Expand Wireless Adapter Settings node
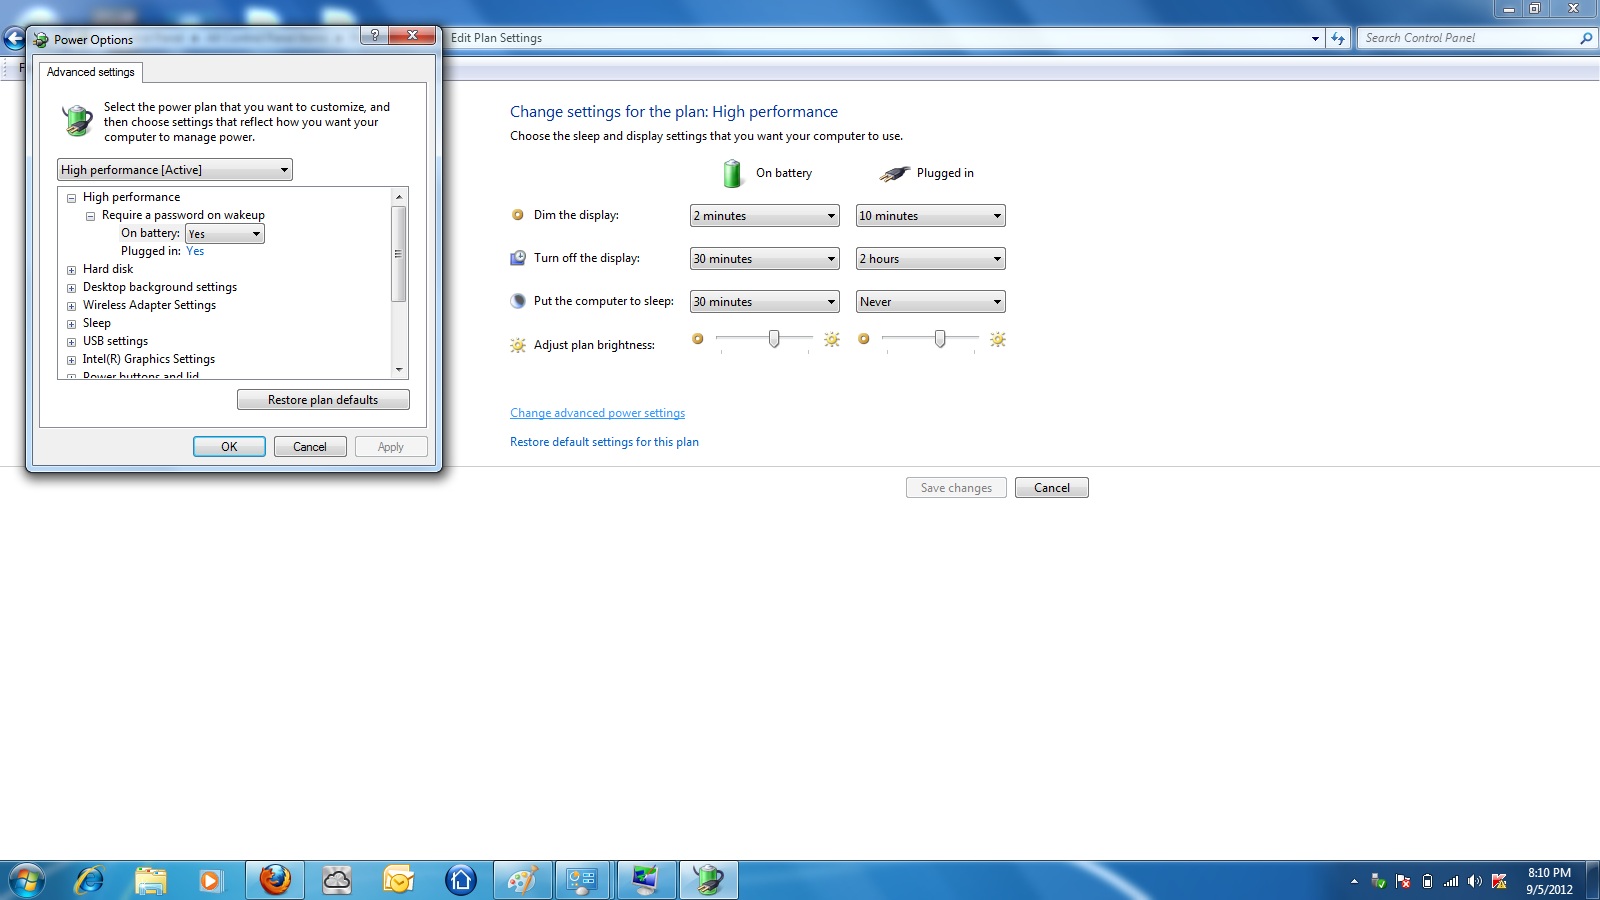This screenshot has height=900, width=1600. coord(71,306)
